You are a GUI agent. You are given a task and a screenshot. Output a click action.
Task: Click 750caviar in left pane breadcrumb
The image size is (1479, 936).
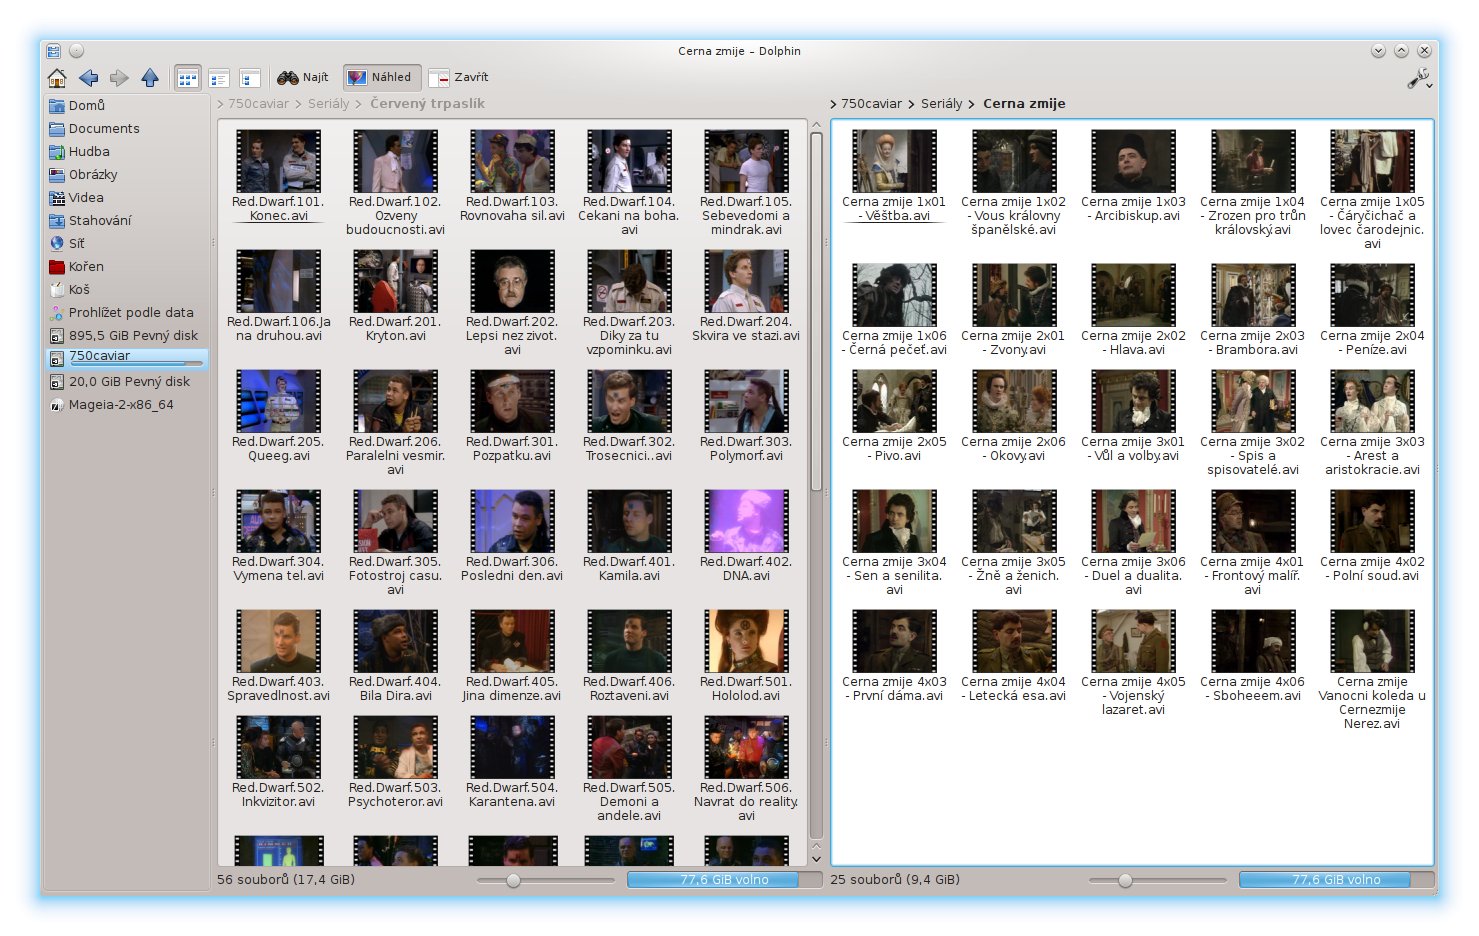click(x=258, y=104)
